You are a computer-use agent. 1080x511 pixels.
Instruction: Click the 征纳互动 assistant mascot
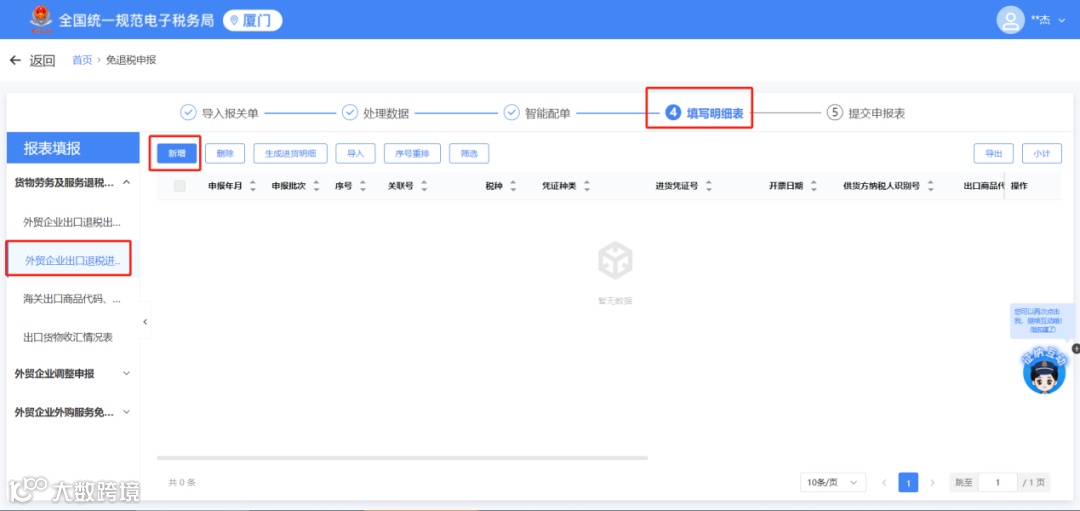point(1044,372)
